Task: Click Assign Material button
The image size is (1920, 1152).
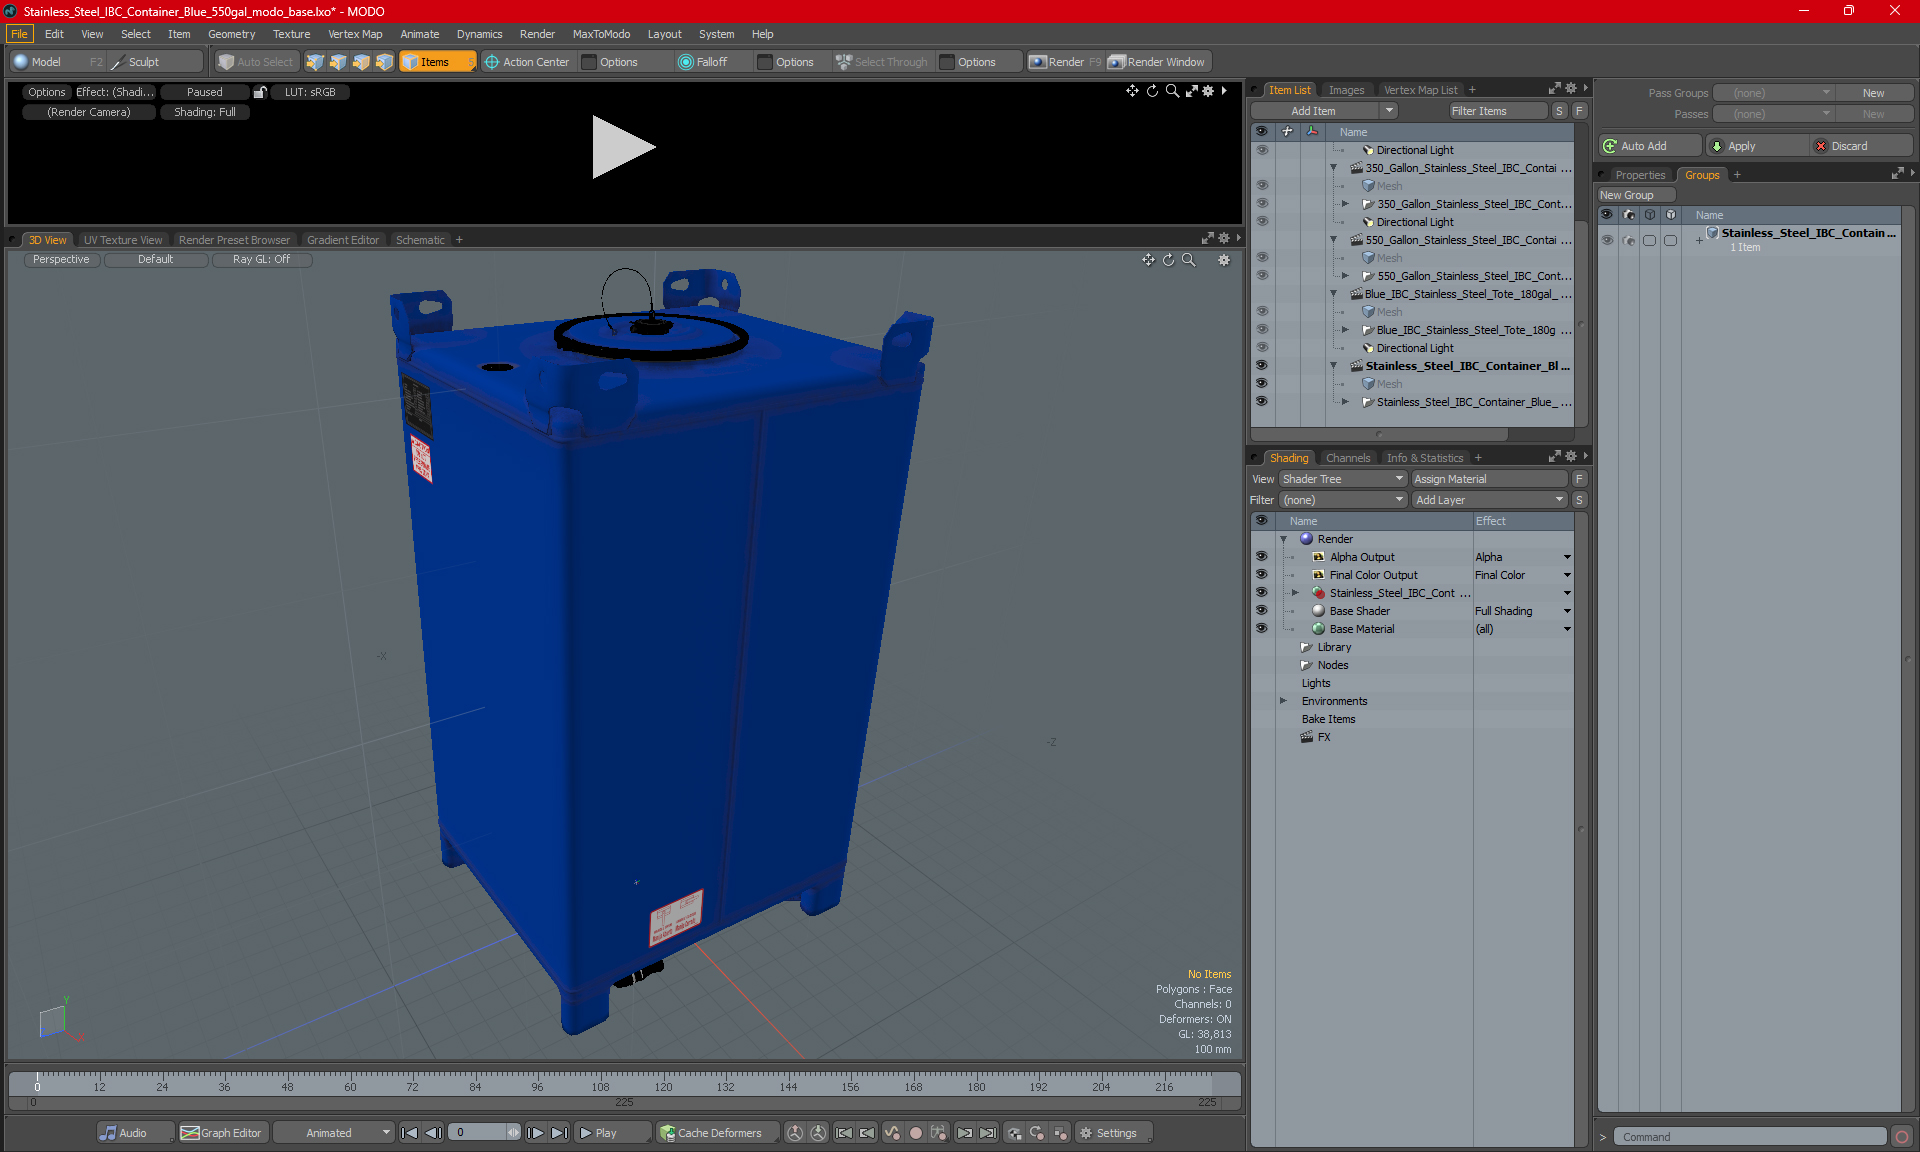Action: (1489, 479)
